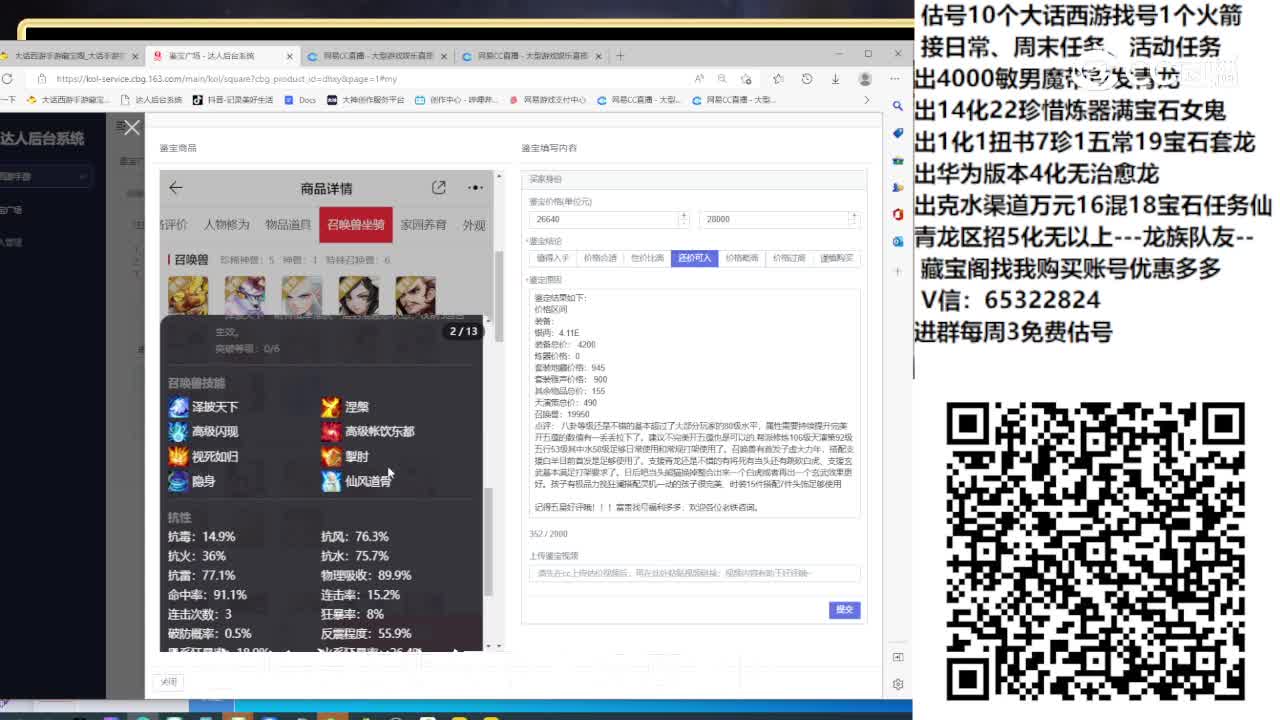Click the zoom magnifier icon in address bar
The image size is (1280, 720).
(x=722, y=79)
